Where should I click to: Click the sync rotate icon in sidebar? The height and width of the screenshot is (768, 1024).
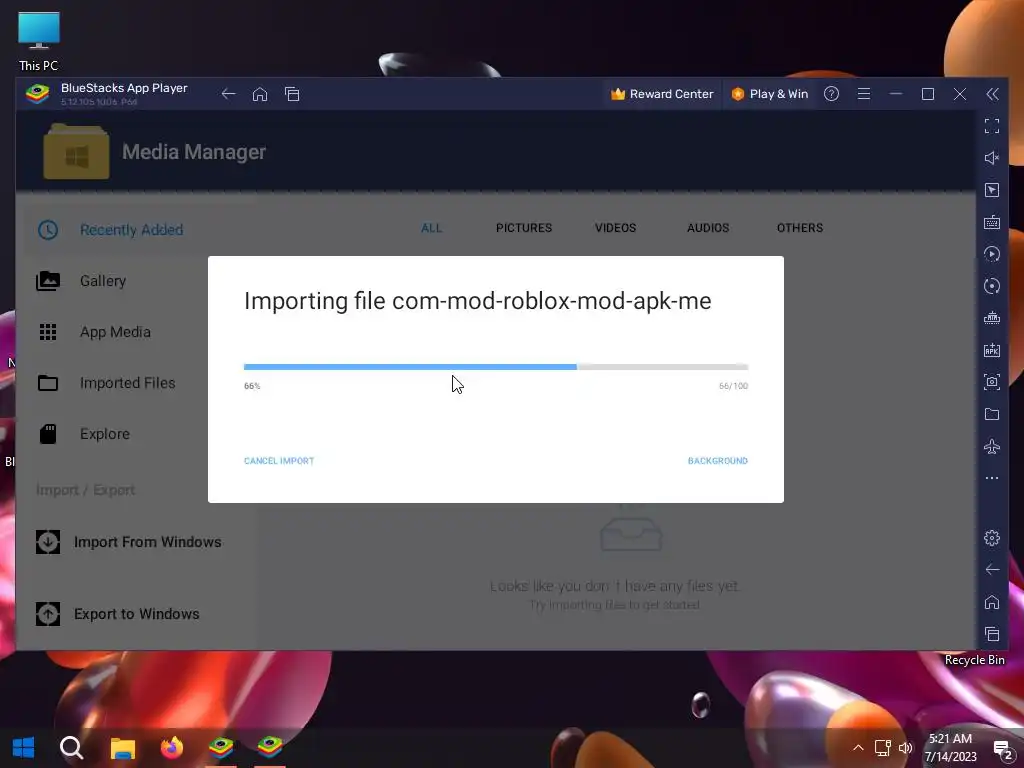point(992,286)
